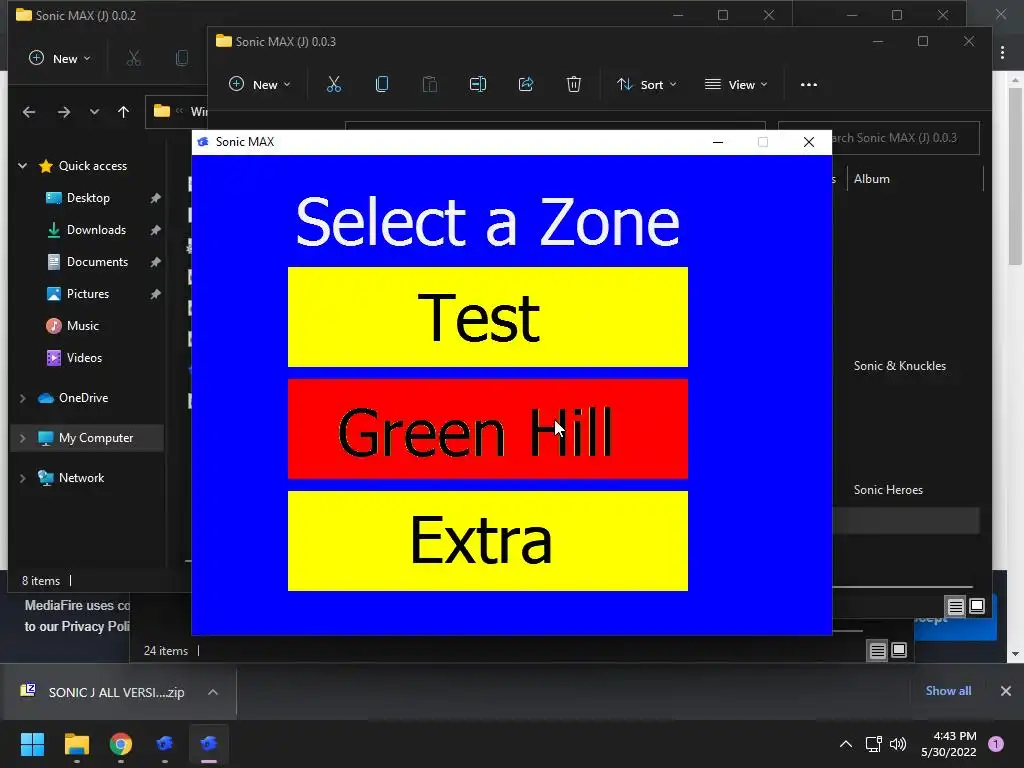Viewport: 1024px width, 768px height.
Task: Open volume control in system tray
Action: pyautogui.click(x=899, y=744)
